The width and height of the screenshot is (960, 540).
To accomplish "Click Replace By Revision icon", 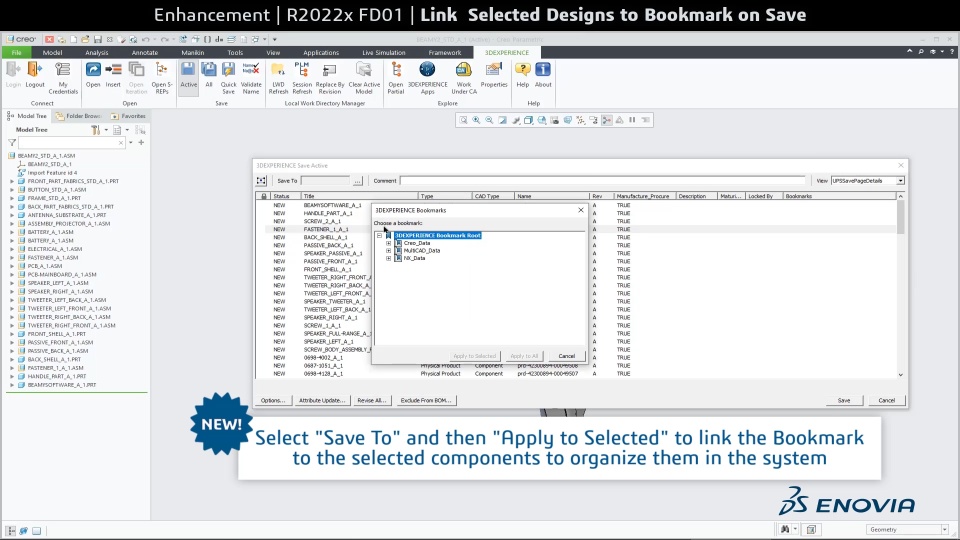I will [329, 78].
